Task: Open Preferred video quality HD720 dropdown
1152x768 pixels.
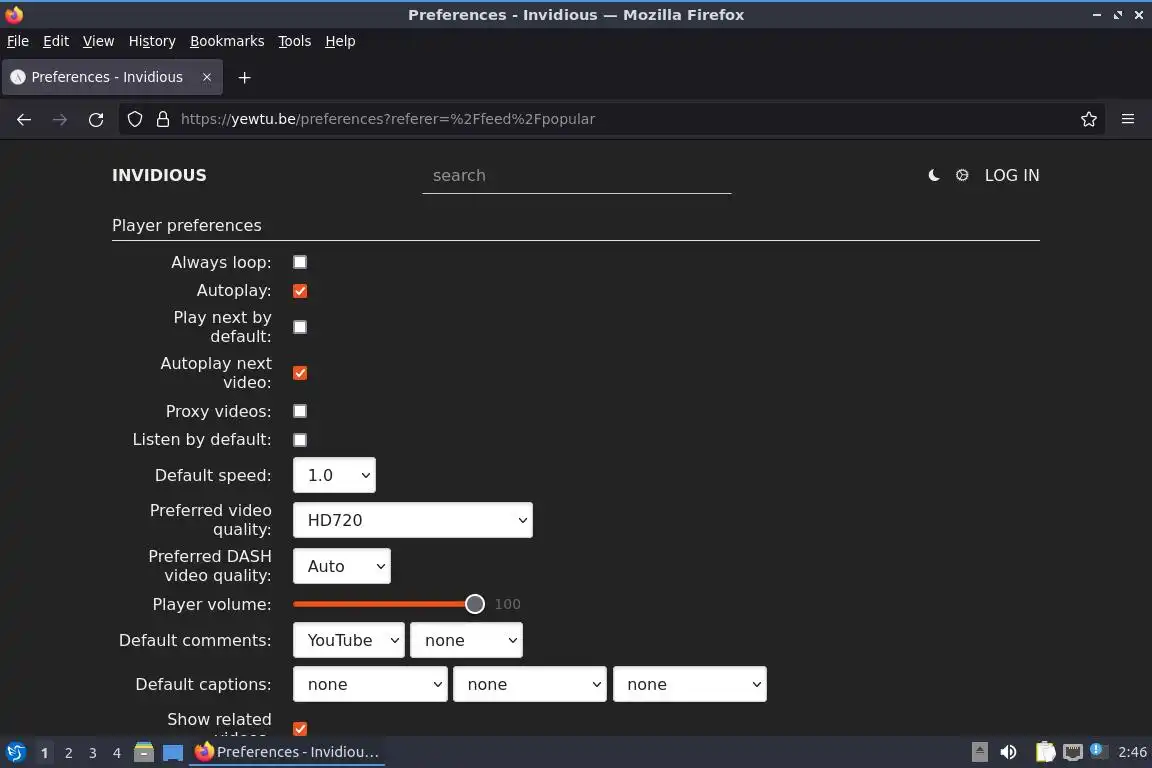Action: click(413, 520)
